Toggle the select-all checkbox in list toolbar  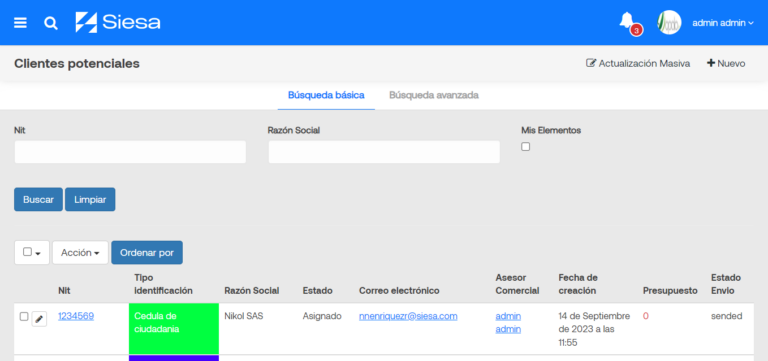[x=27, y=252]
